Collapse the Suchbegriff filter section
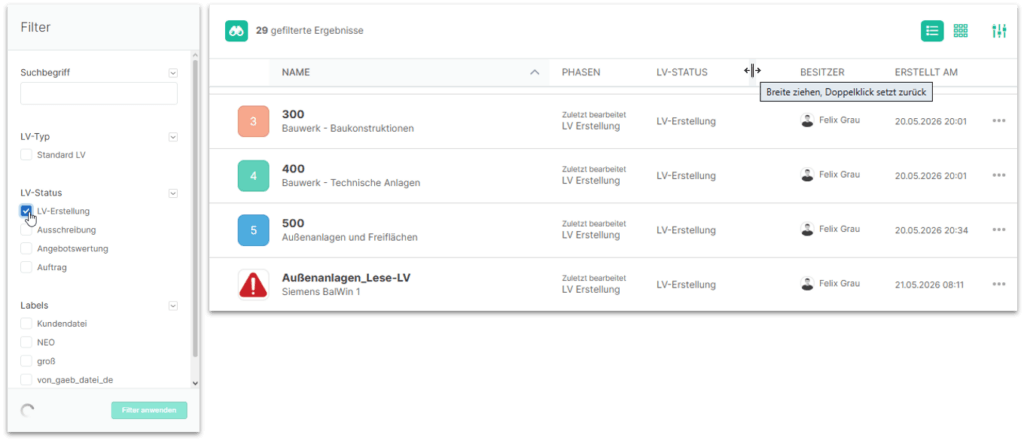 (173, 73)
